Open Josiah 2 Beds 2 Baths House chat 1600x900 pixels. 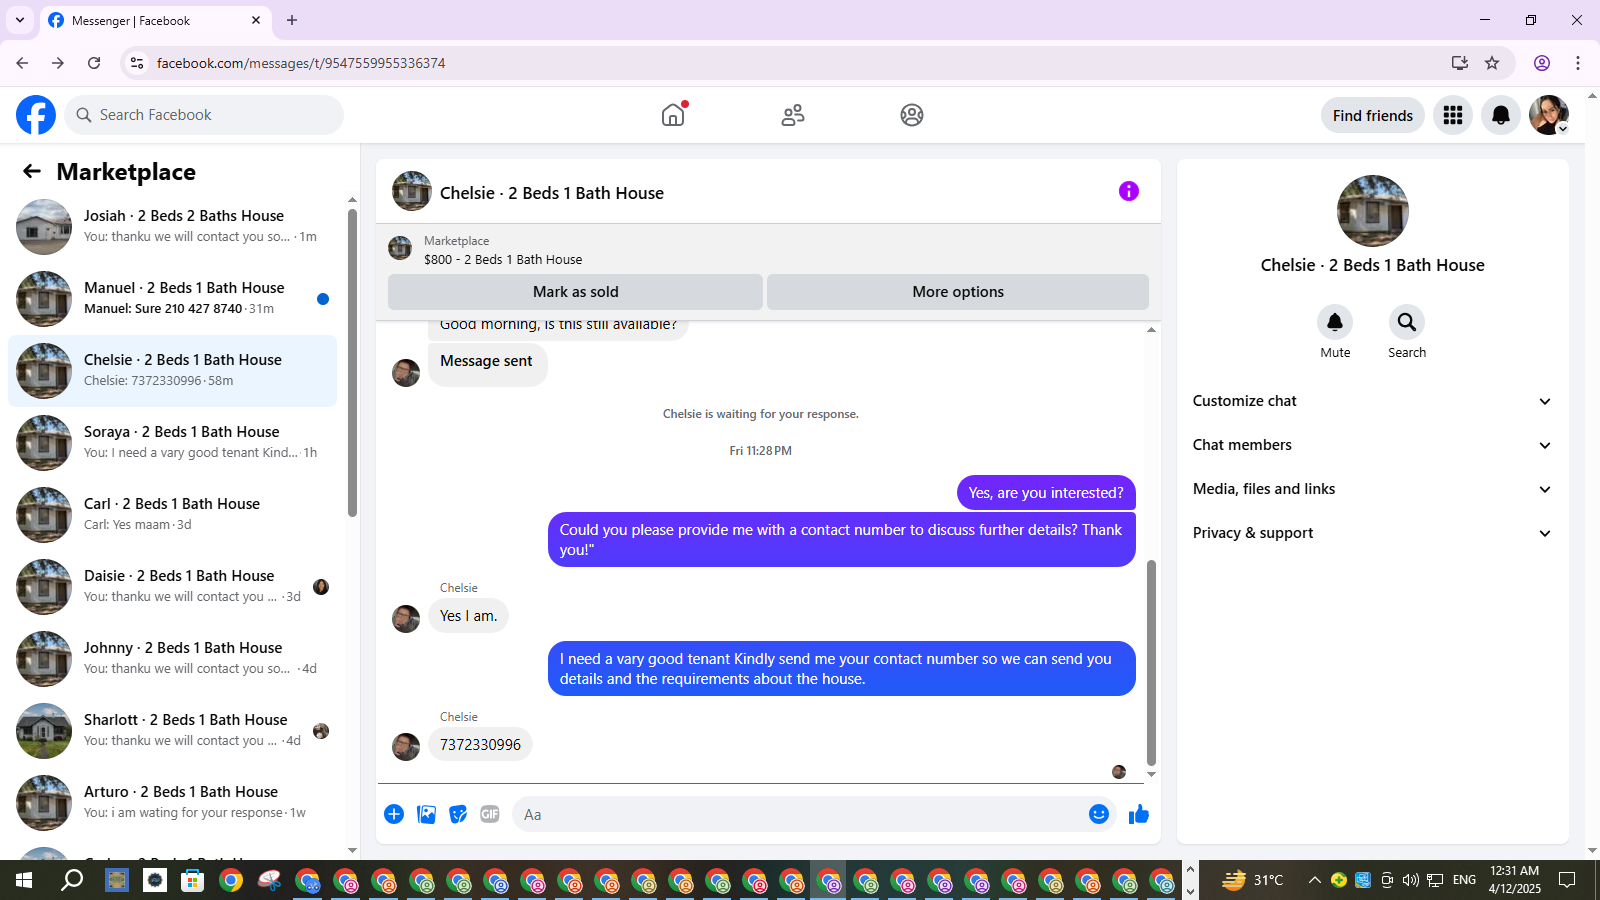[x=173, y=227]
